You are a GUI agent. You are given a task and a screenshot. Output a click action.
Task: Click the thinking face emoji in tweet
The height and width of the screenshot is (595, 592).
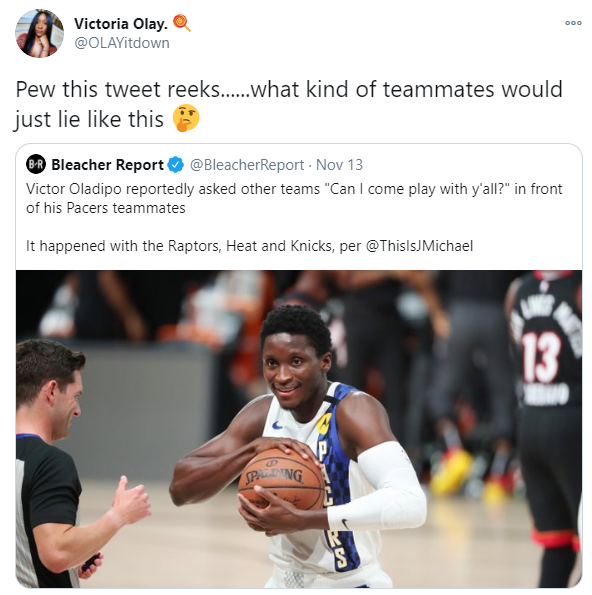coord(186,118)
